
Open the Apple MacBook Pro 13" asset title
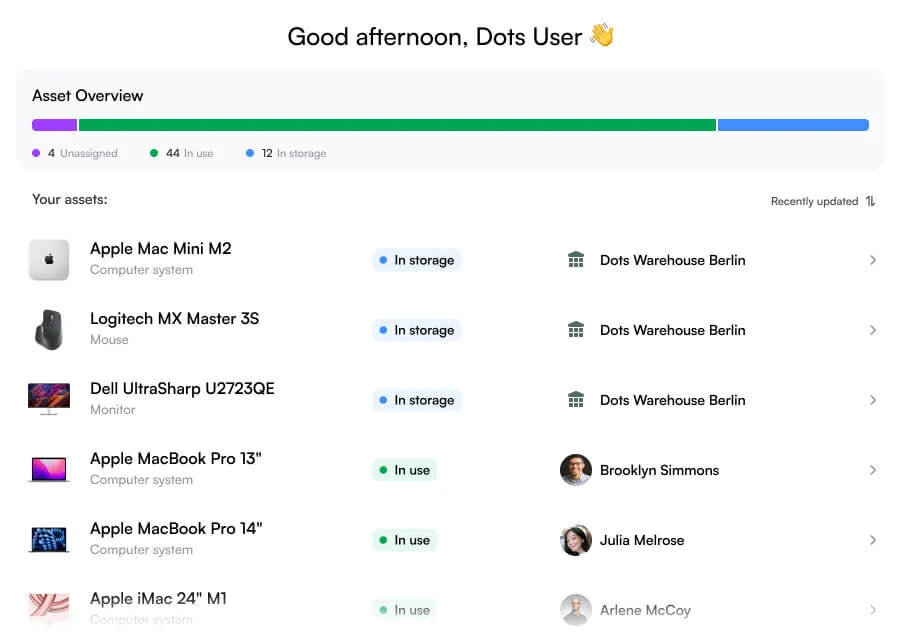[x=176, y=458]
